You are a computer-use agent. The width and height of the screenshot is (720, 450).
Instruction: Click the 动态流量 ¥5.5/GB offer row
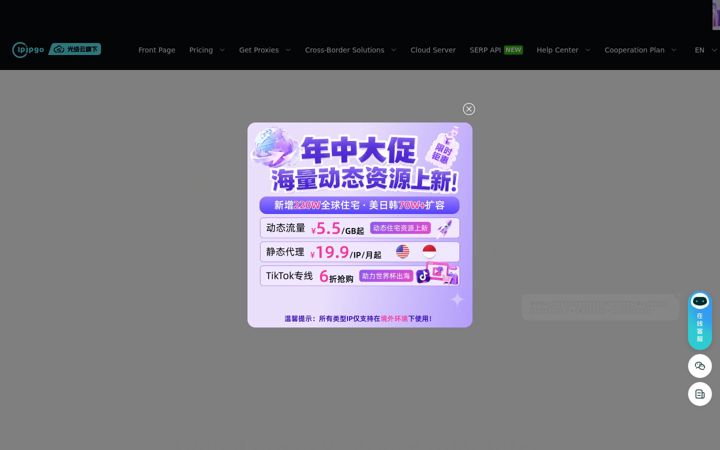click(360, 228)
